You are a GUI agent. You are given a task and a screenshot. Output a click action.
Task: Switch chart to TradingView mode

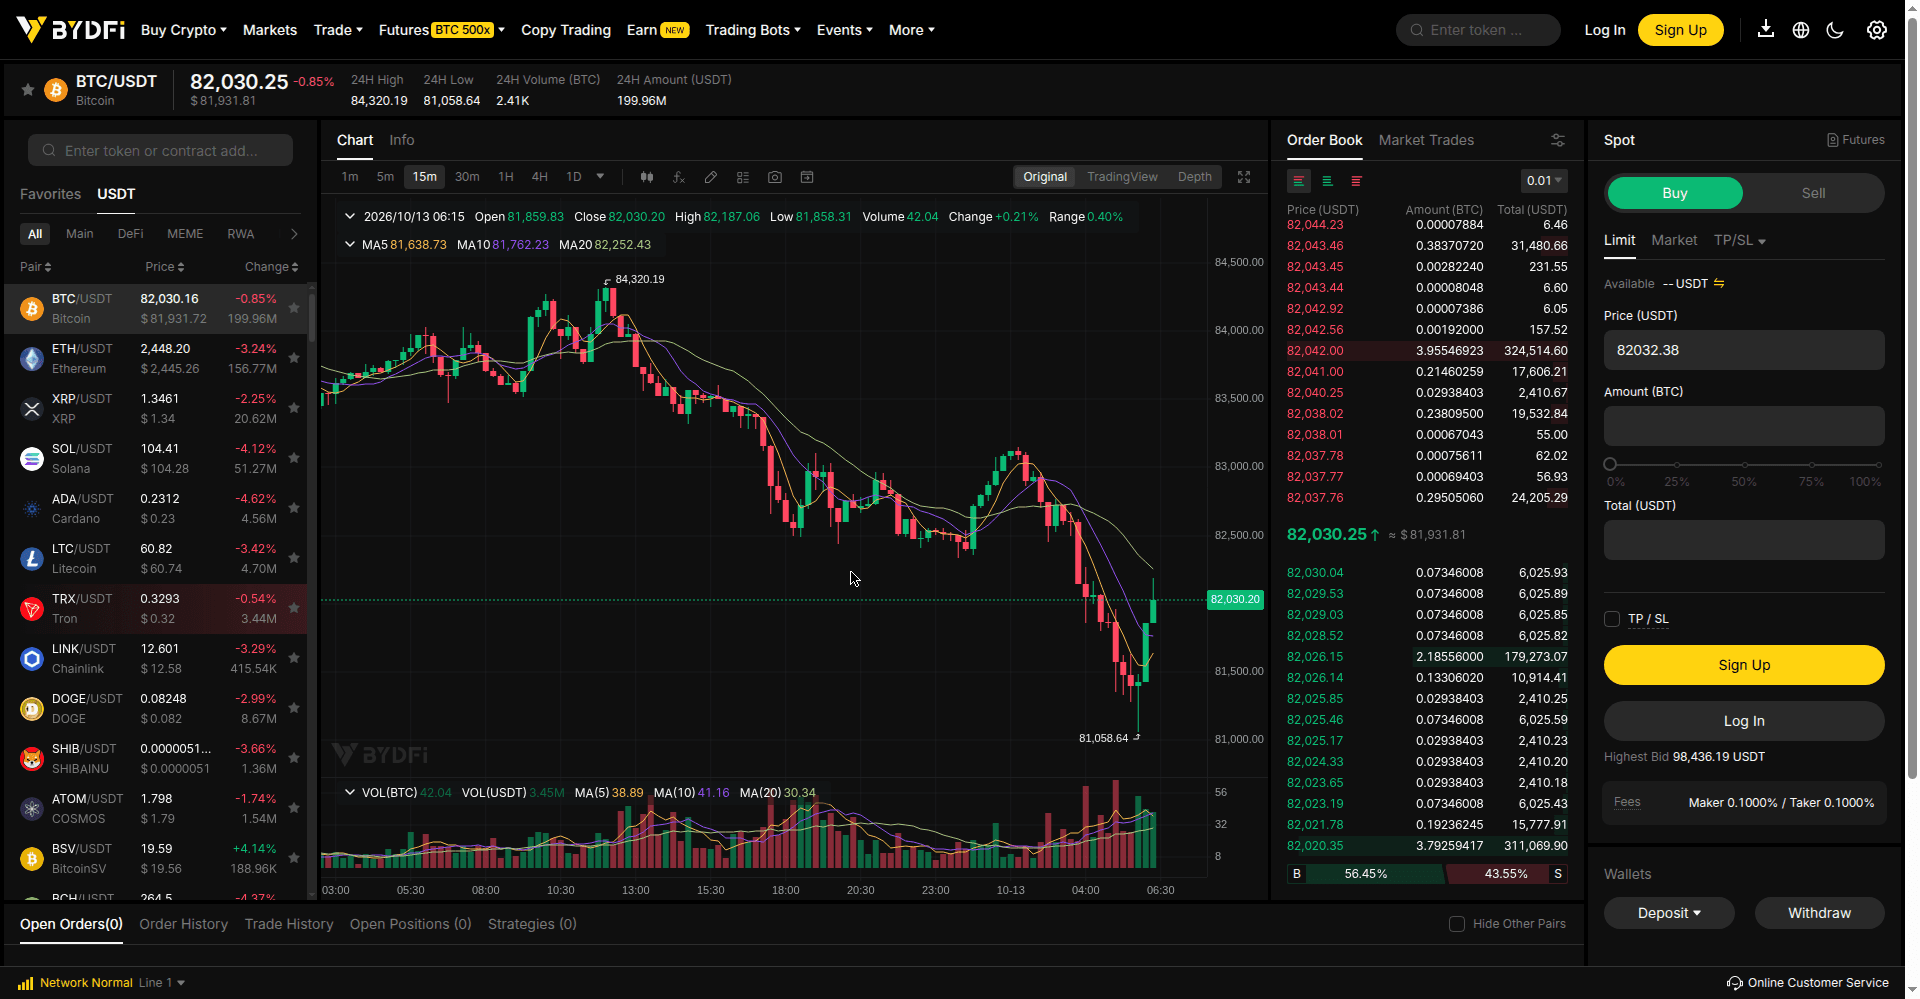pos(1122,177)
